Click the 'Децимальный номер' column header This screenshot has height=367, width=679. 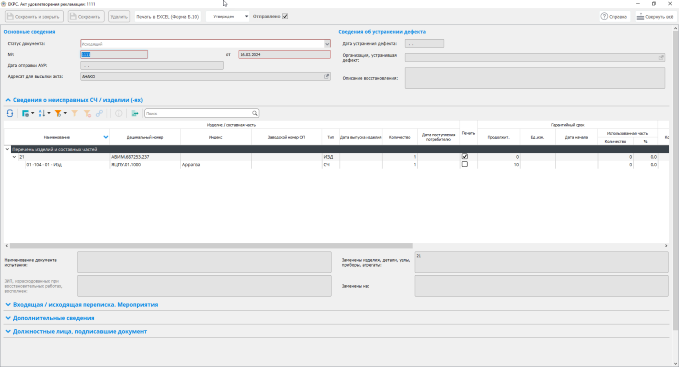145,137
